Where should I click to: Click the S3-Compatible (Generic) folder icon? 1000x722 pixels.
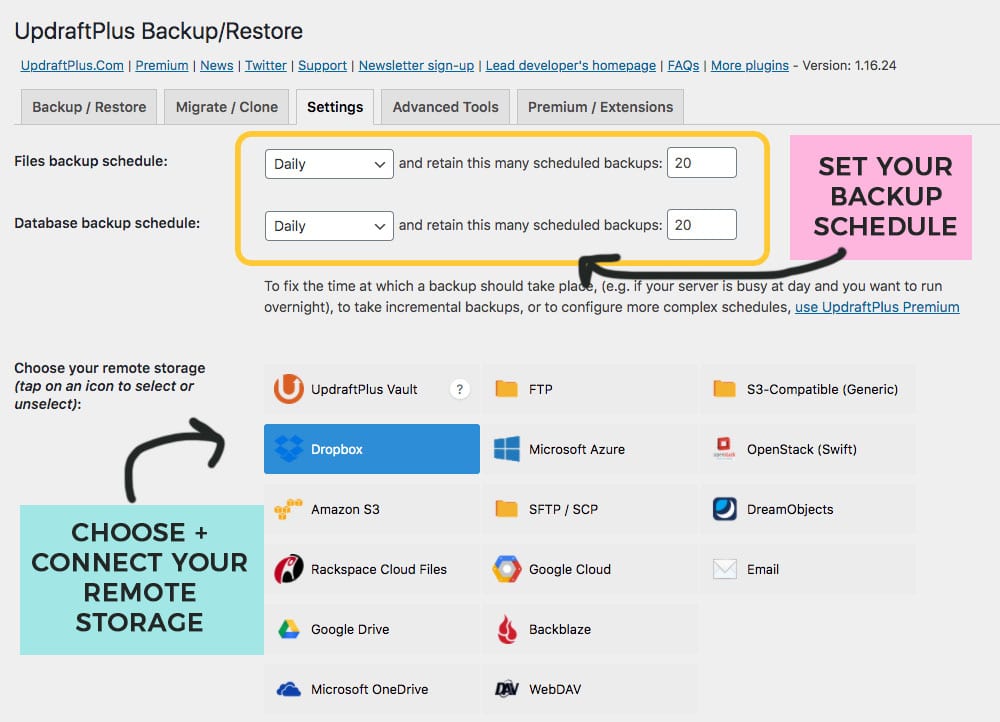coord(724,389)
